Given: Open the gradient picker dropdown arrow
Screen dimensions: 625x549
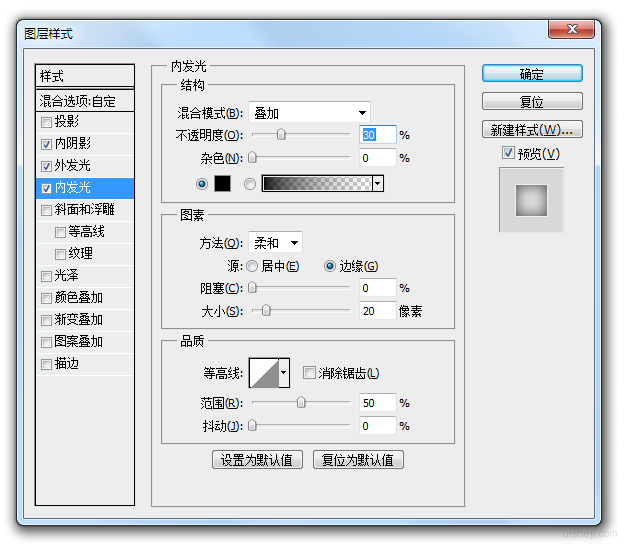Looking at the screenshot, I should click(x=378, y=183).
